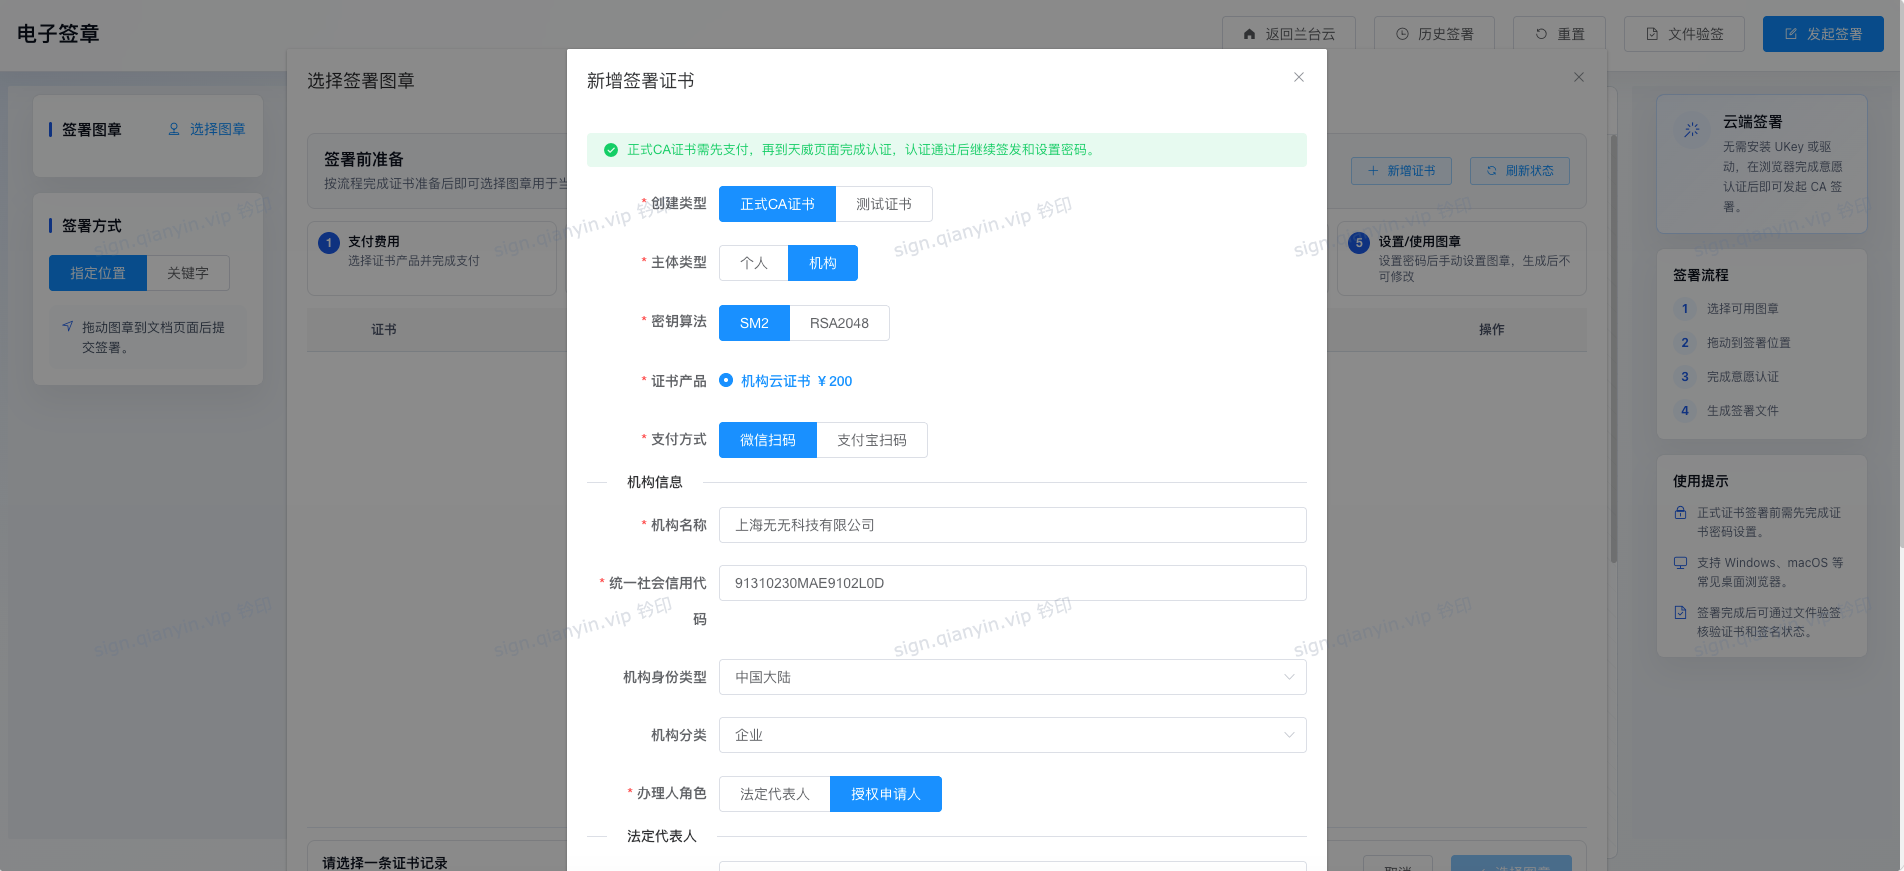
Task: Choose 个人 as subject type
Action: 754,263
